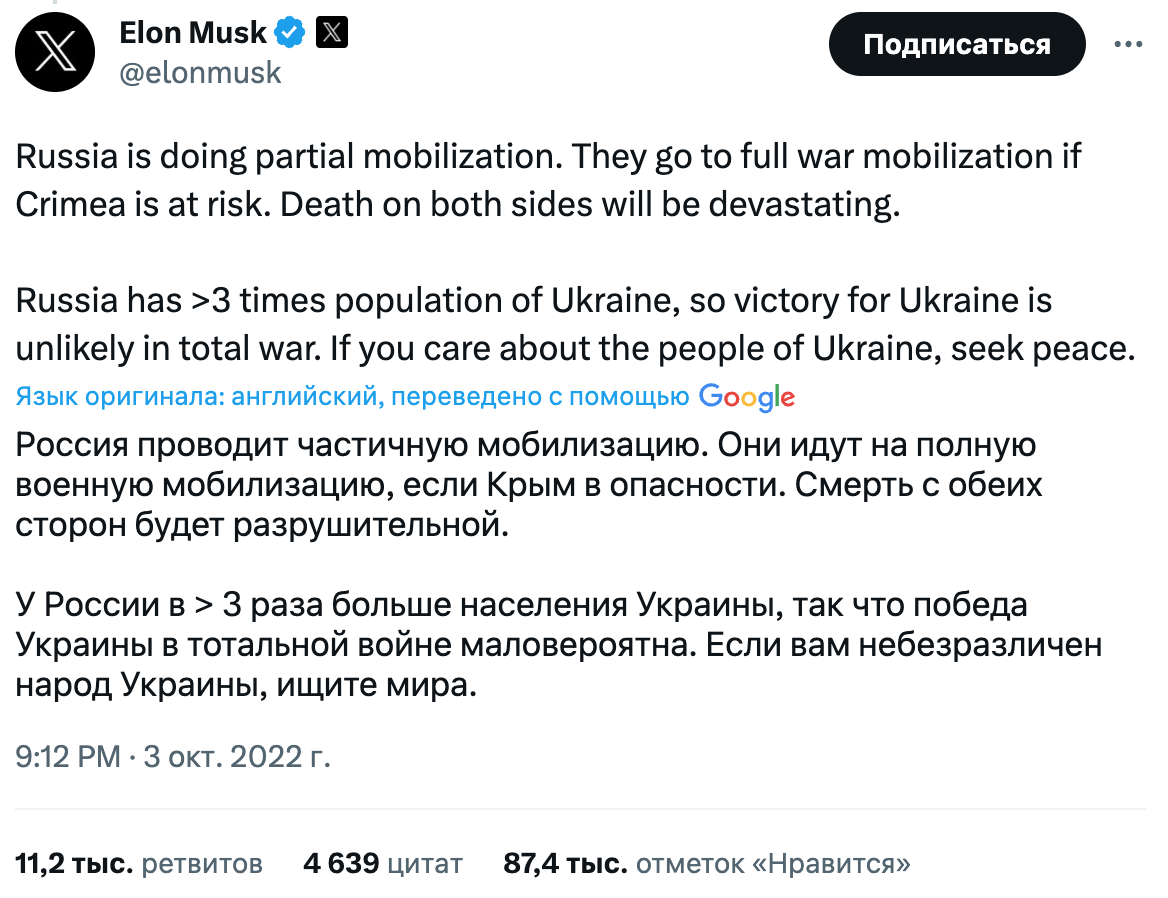Click the black X affiliation badge
Viewport: 1168px width, 898px height.
(x=331, y=33)
